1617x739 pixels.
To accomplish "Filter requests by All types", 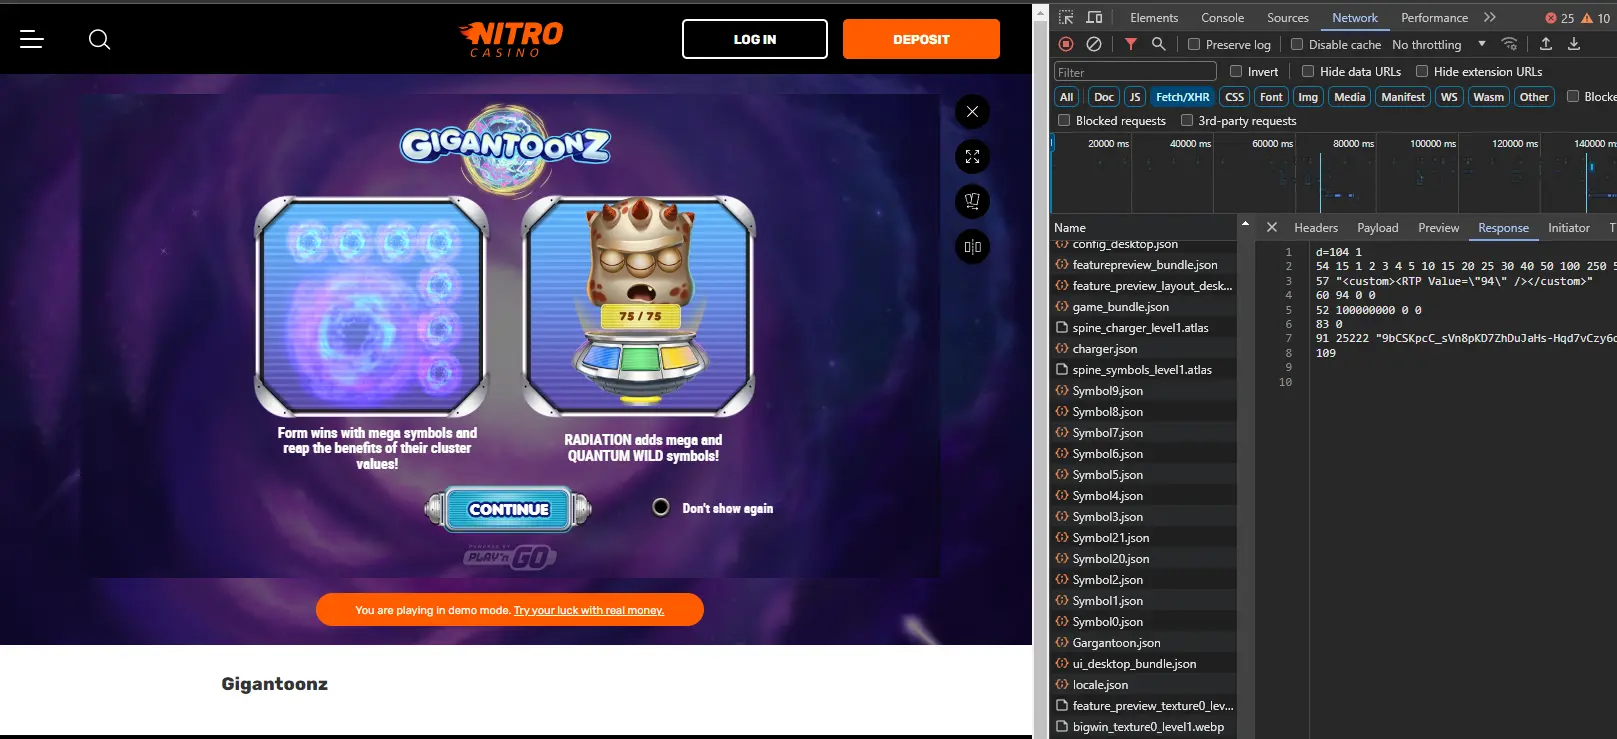I will pyautogui.click(x=1067, y=97).
